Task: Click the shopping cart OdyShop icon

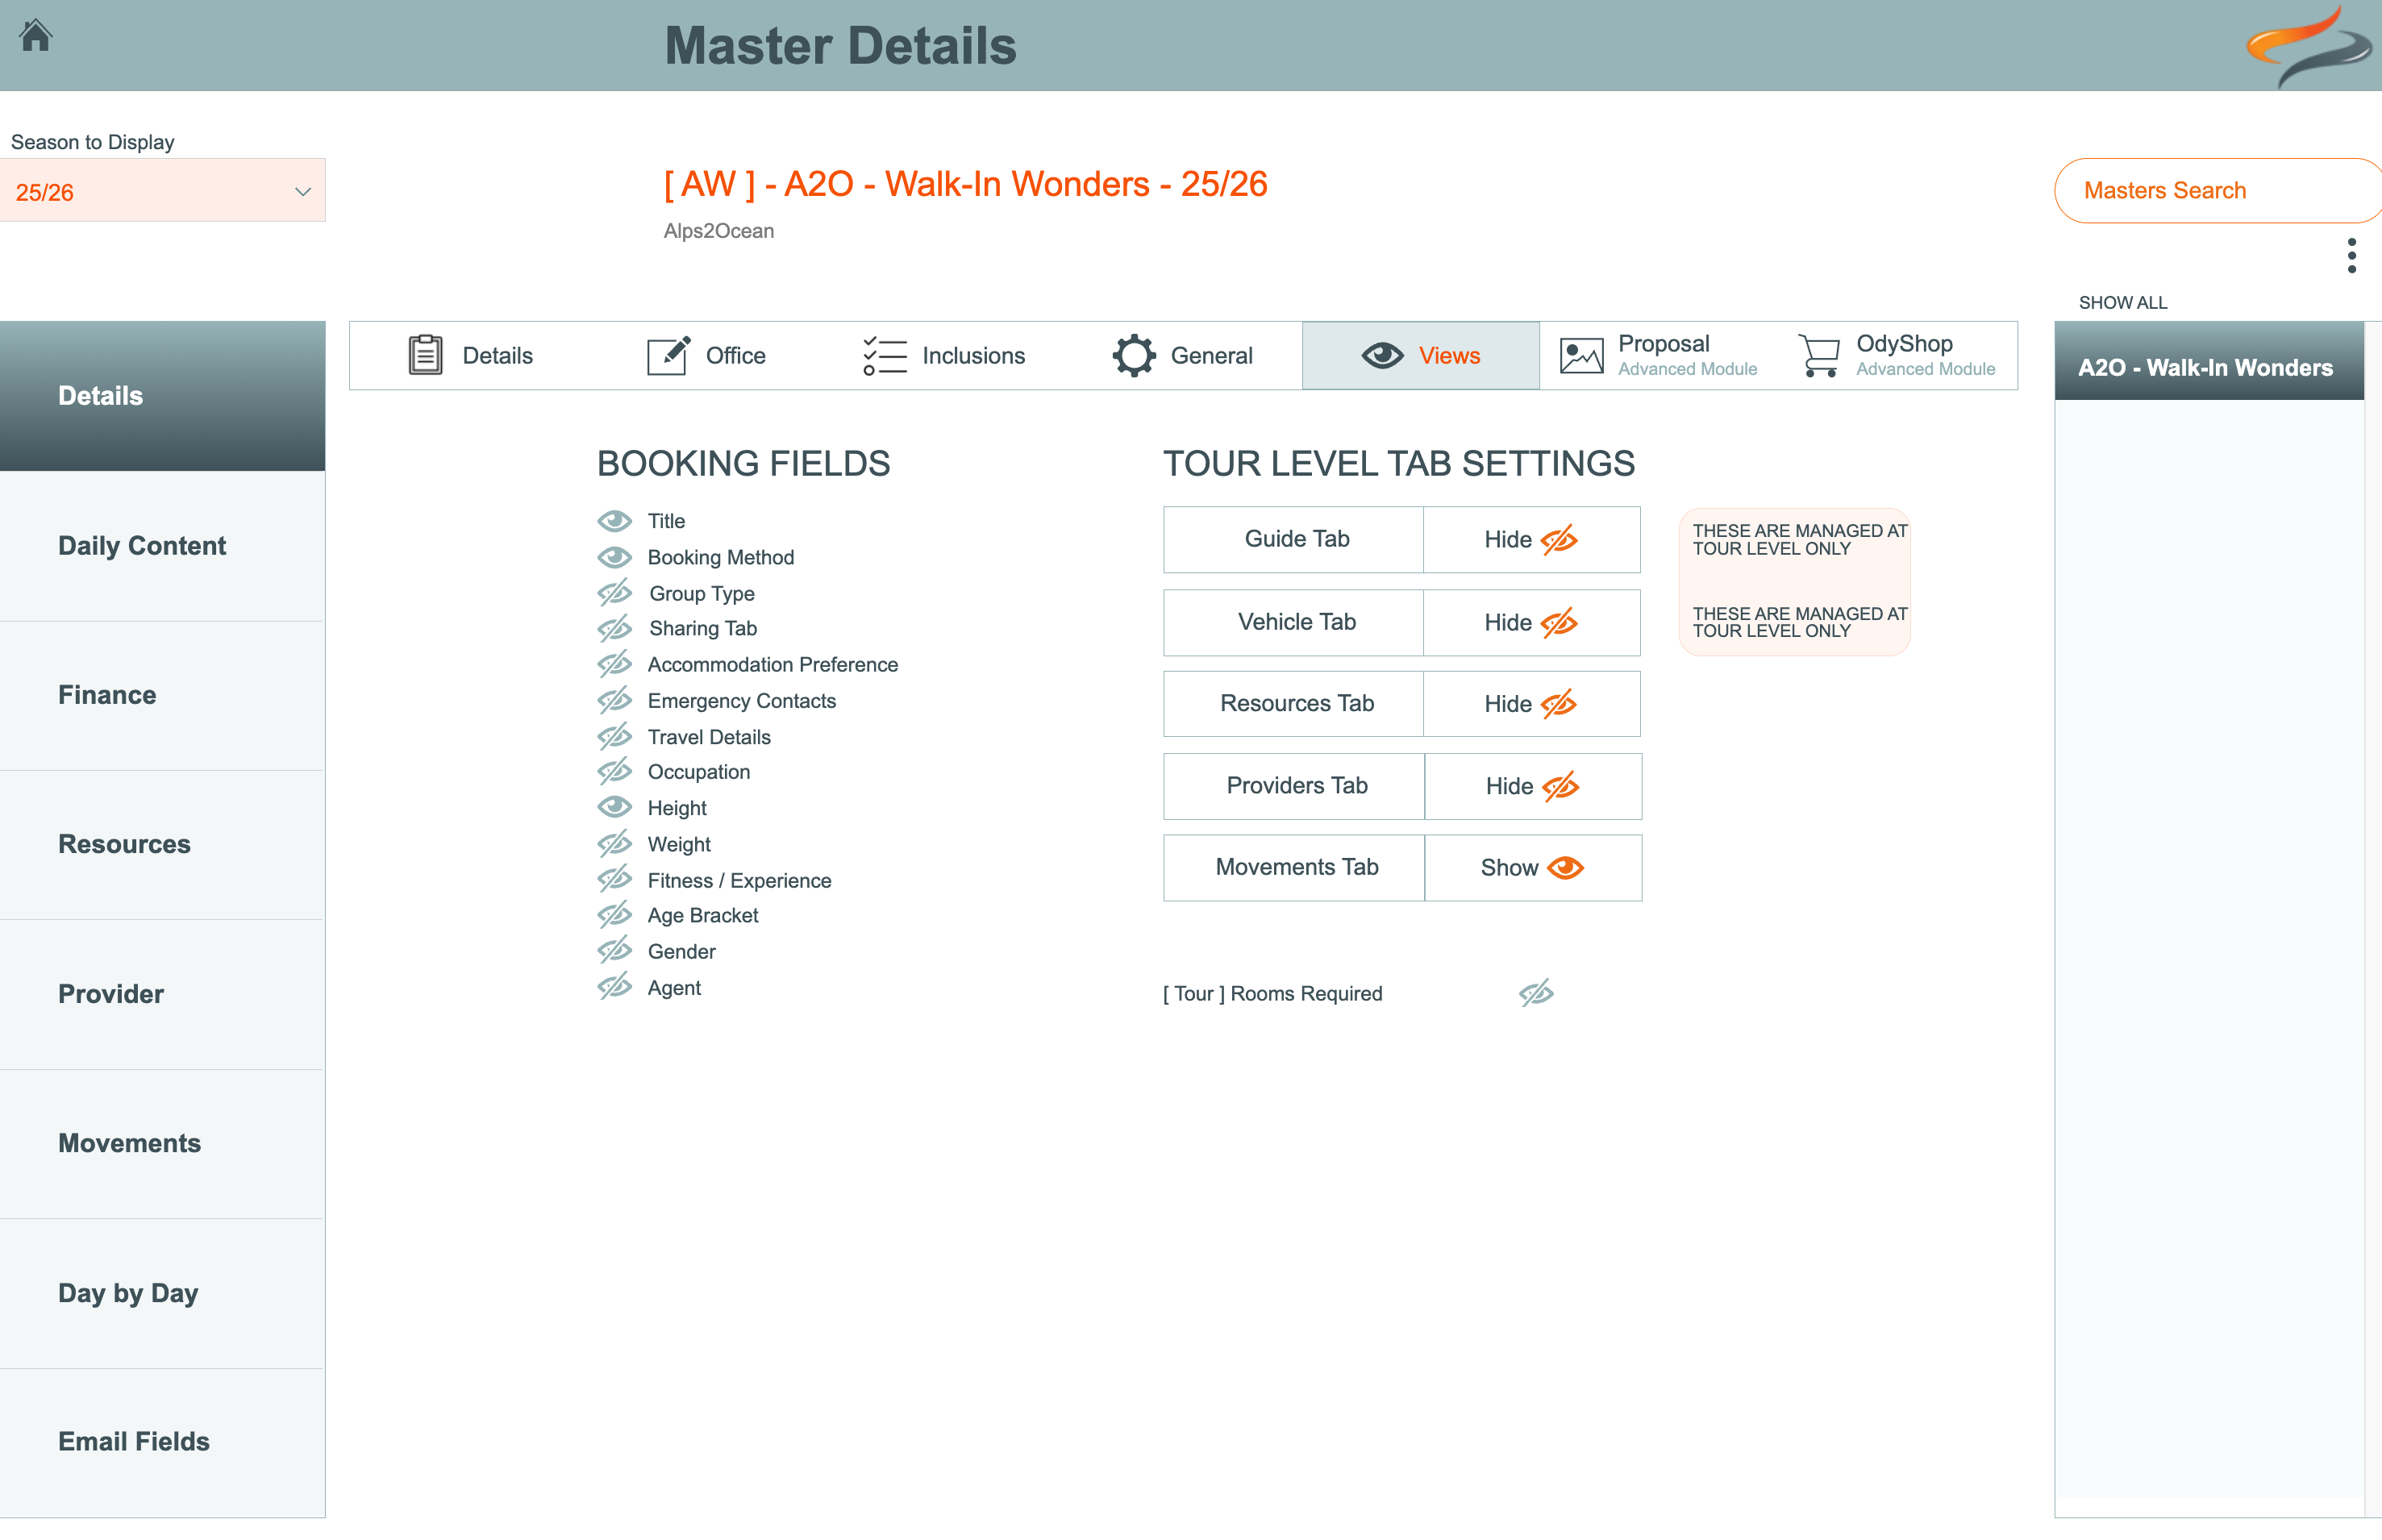Action: tap(1819, 356)
